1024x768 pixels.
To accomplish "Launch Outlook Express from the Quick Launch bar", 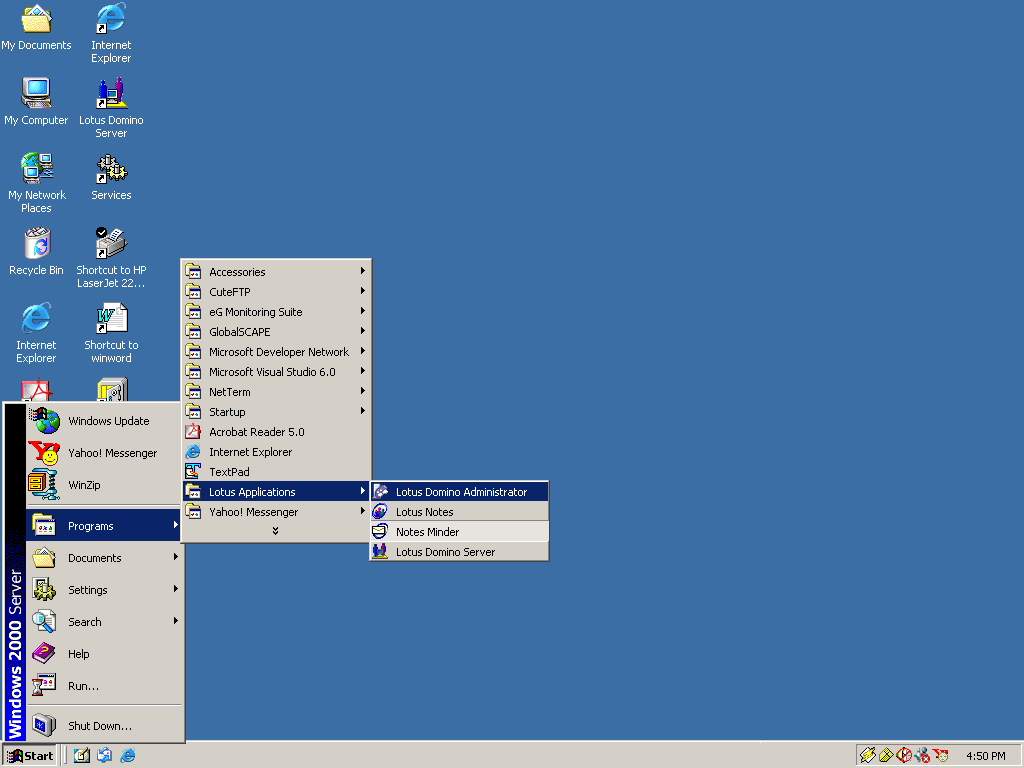I will [x=104, y=756].
